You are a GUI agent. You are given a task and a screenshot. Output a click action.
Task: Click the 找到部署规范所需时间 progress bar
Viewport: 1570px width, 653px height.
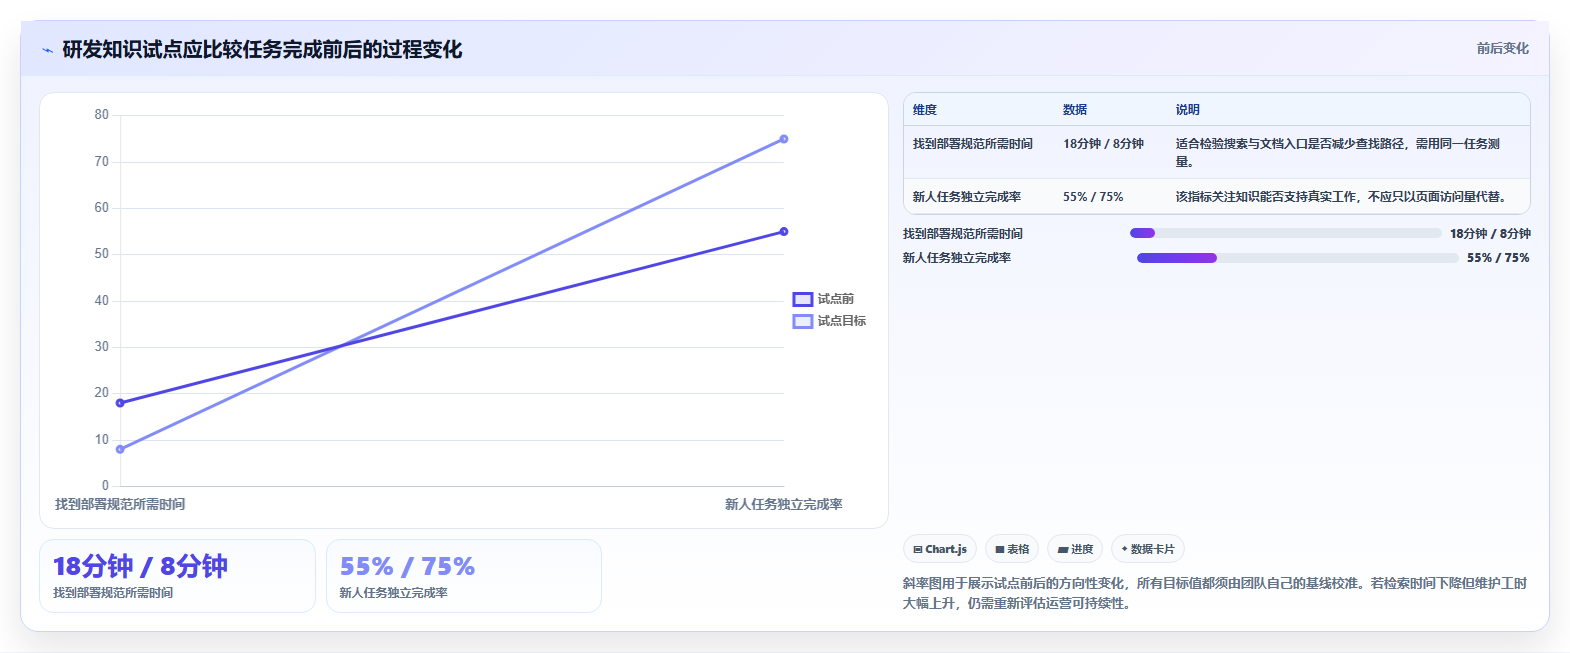(1285, 233)
